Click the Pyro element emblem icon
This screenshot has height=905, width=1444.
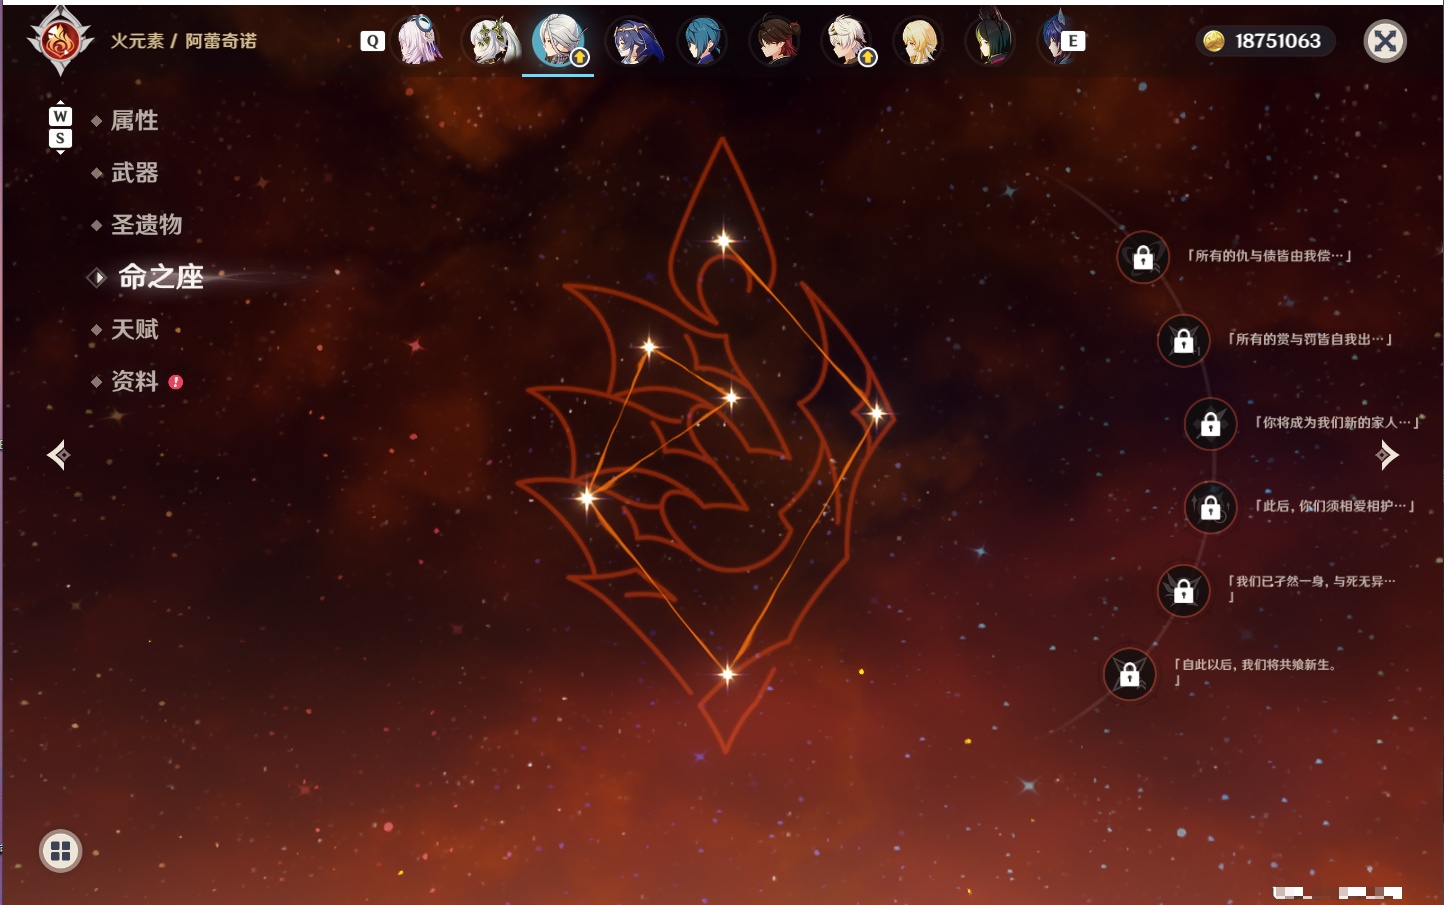pyautogui.click(x=60, y=41)
